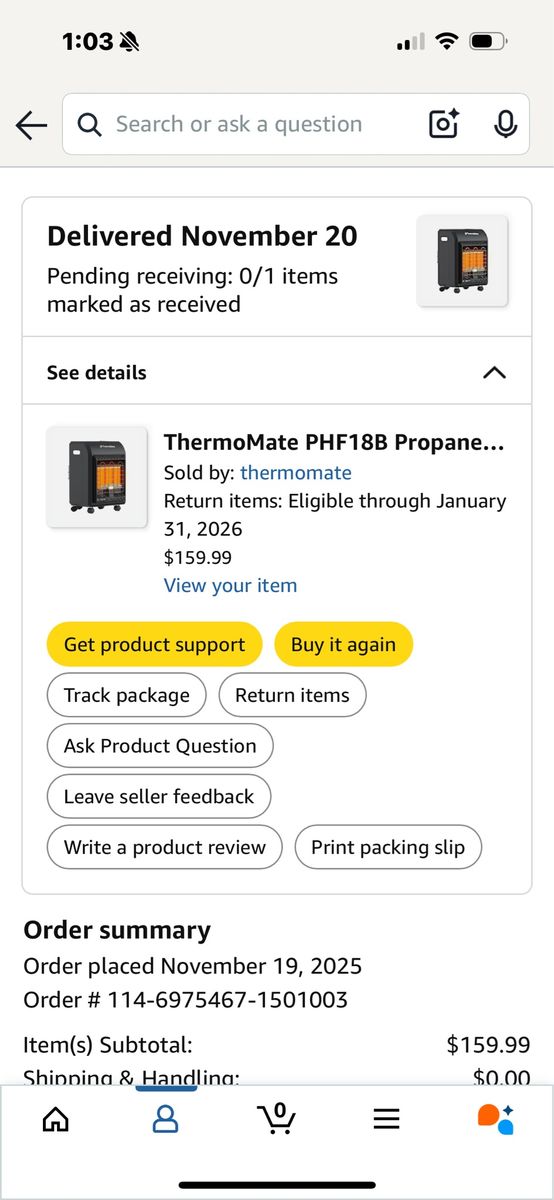Viewport: 554px width, 1200px height.
Task: Select Track package
Action: (x=126, y=695)
